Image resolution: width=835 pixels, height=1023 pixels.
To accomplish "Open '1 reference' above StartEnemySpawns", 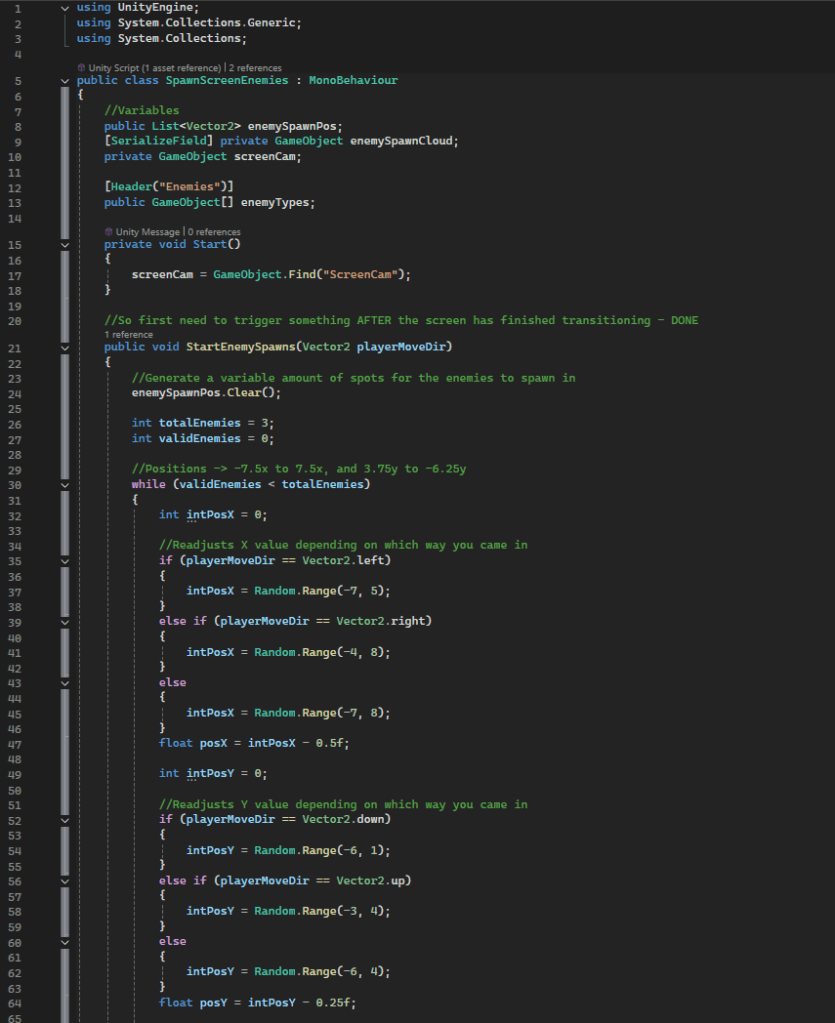I will (129, 335).
